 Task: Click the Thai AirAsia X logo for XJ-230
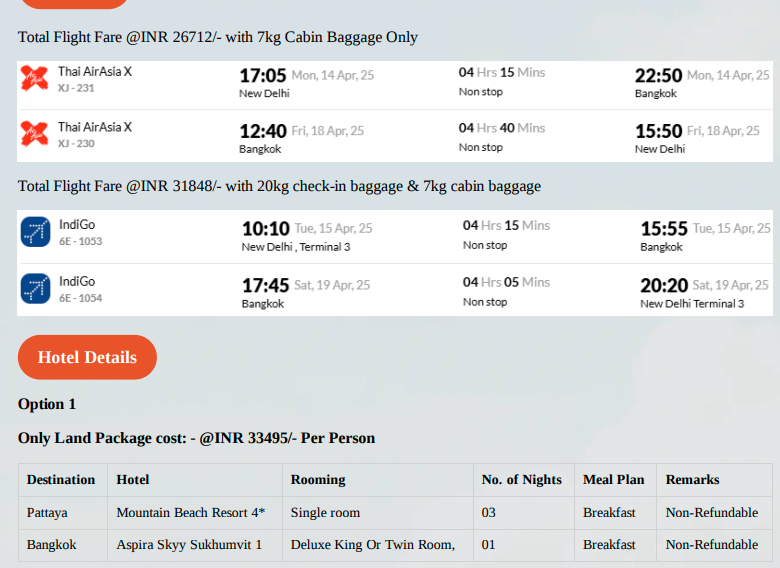click(x=35, y=134)
